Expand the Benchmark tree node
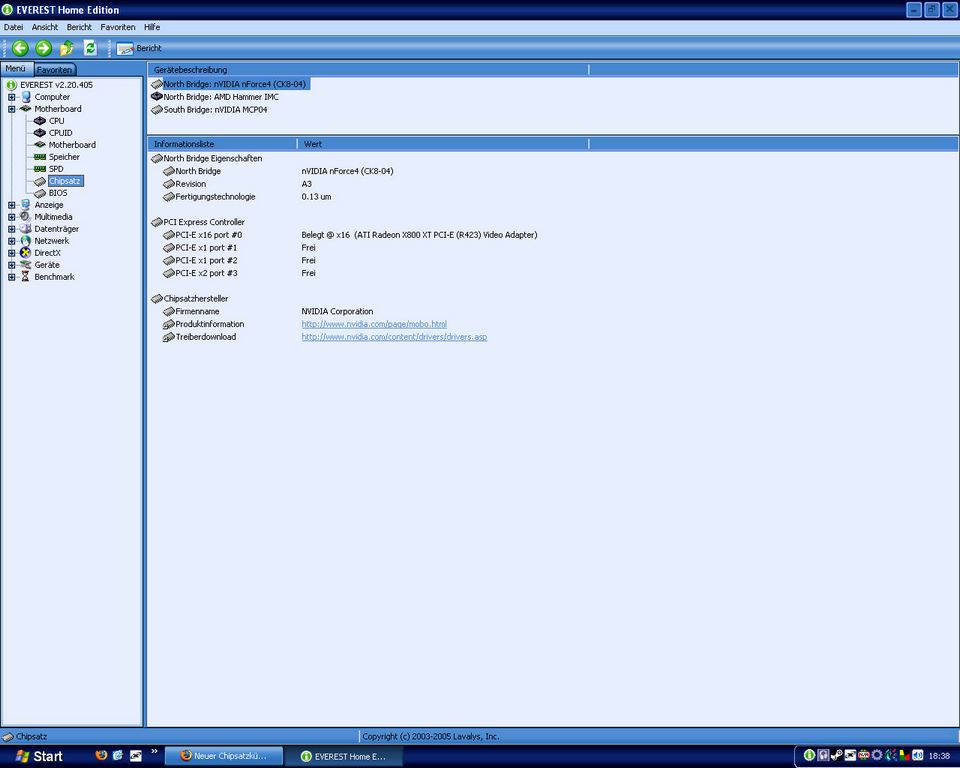Viewport: 960px width, 768px height. [x=12, y=277]
